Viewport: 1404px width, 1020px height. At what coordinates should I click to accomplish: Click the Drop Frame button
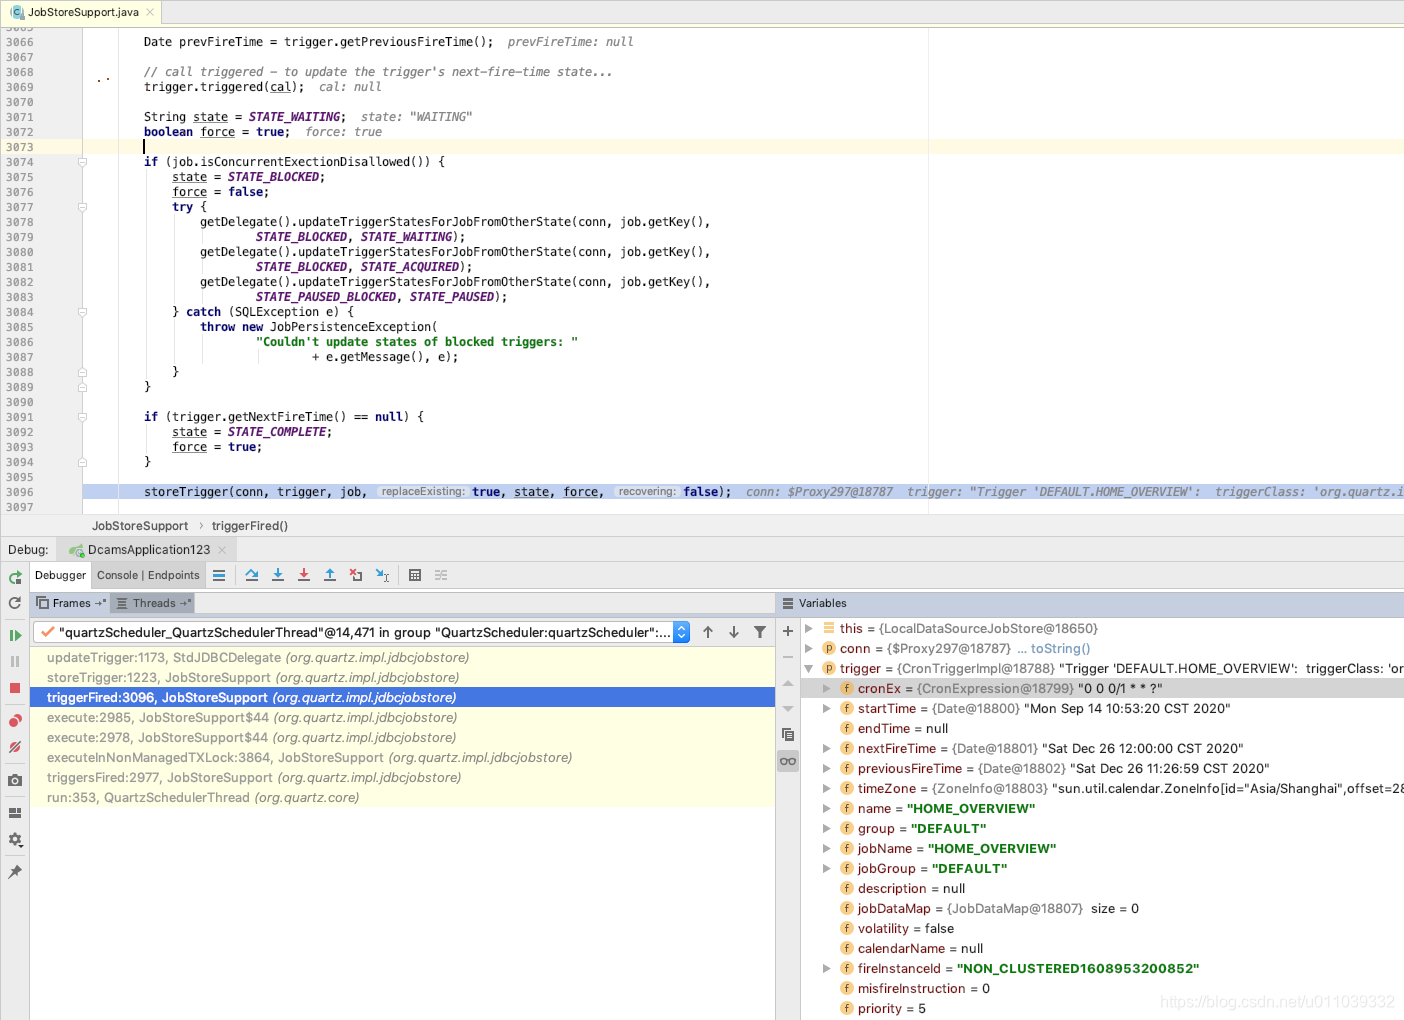[356, 575]
